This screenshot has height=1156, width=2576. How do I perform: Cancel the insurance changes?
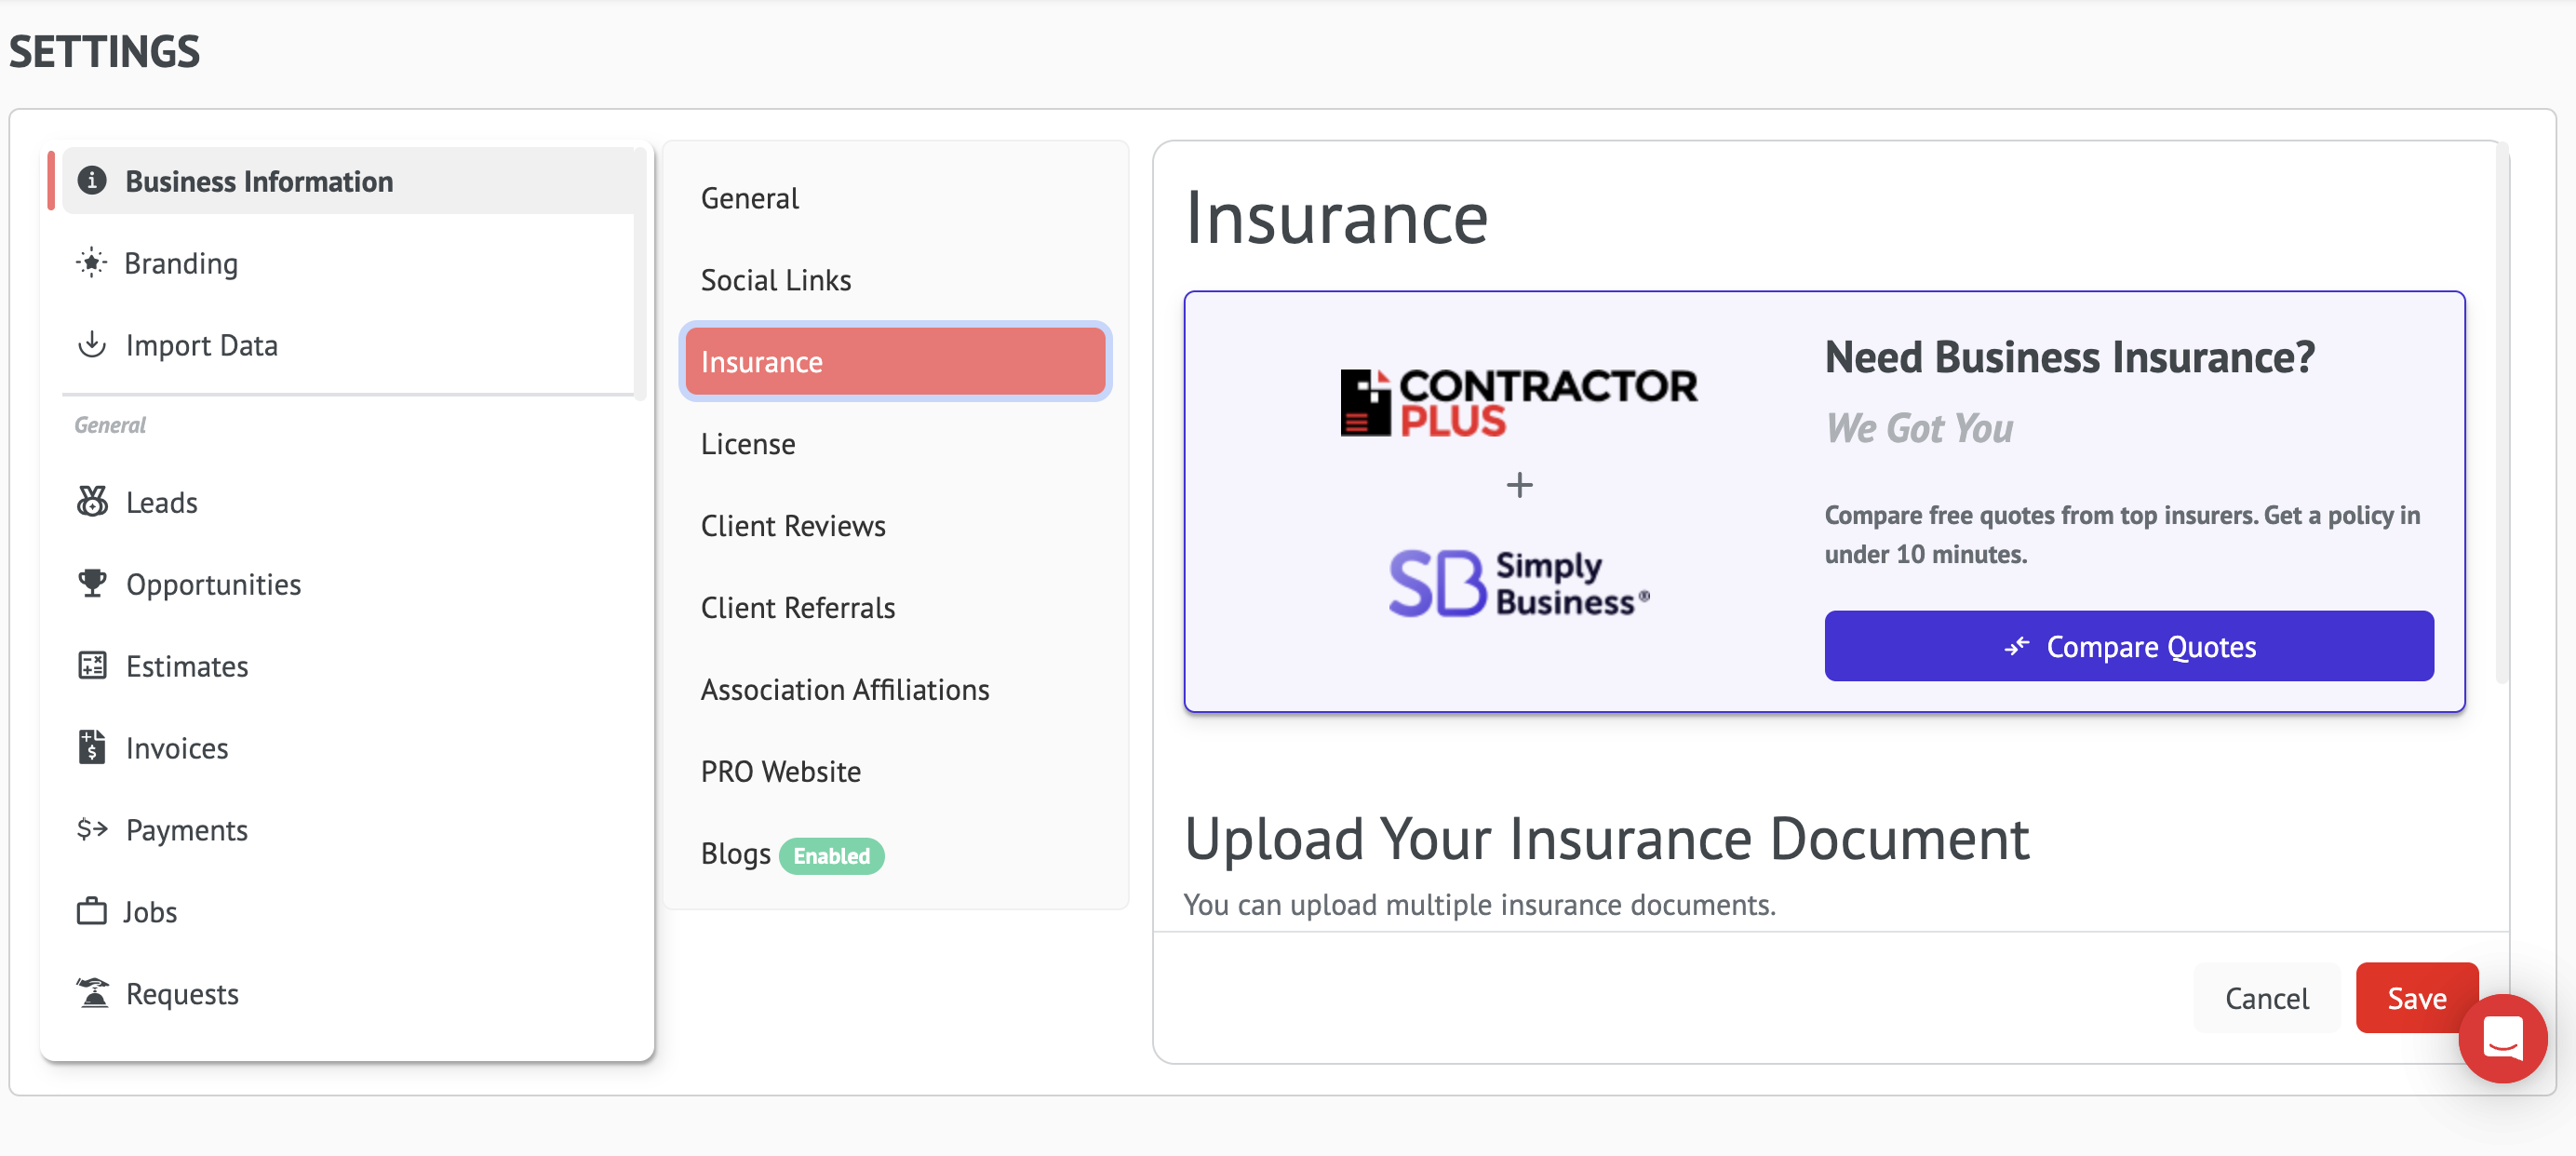[x=2266, y=998]
